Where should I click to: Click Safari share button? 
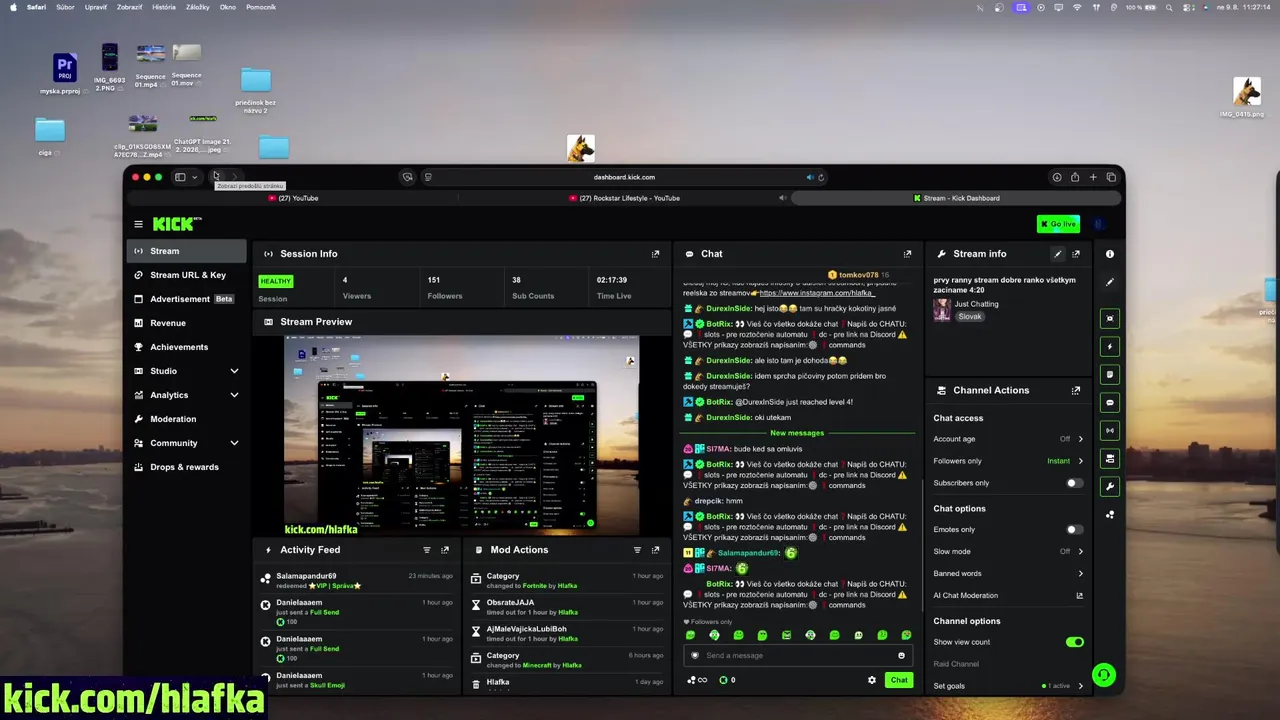[1075, 177]
